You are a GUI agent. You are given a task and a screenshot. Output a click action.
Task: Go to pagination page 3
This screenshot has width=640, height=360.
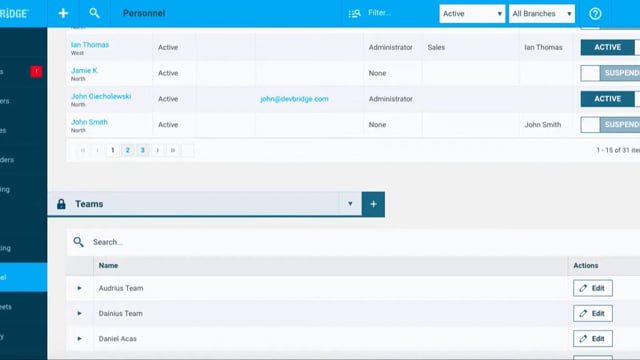point(142,150)
